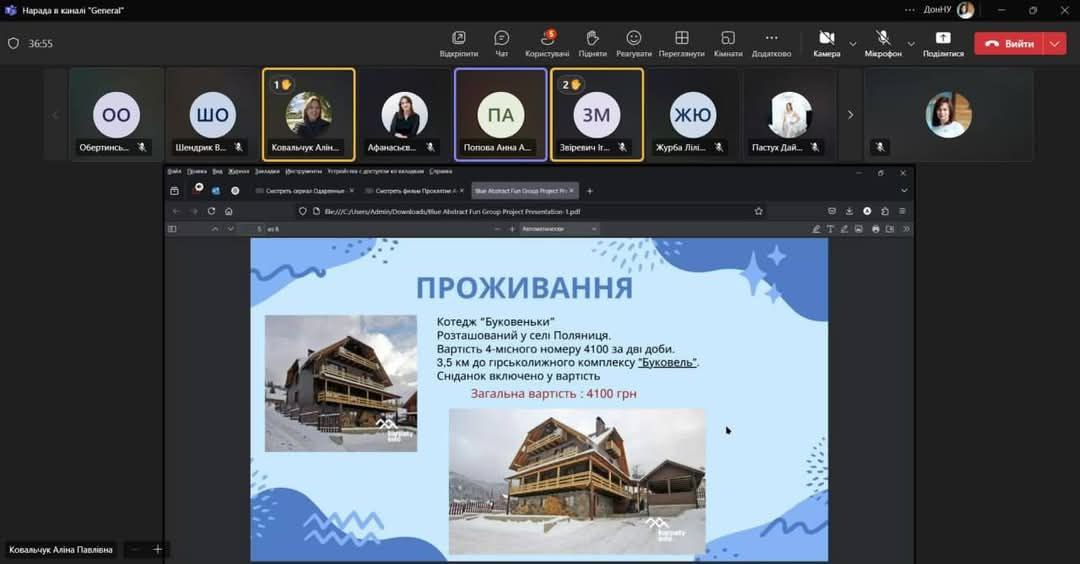
Task: Select participant tile Ковальчук Алін...
Action: pyautogui.click(x=309, y=114)
